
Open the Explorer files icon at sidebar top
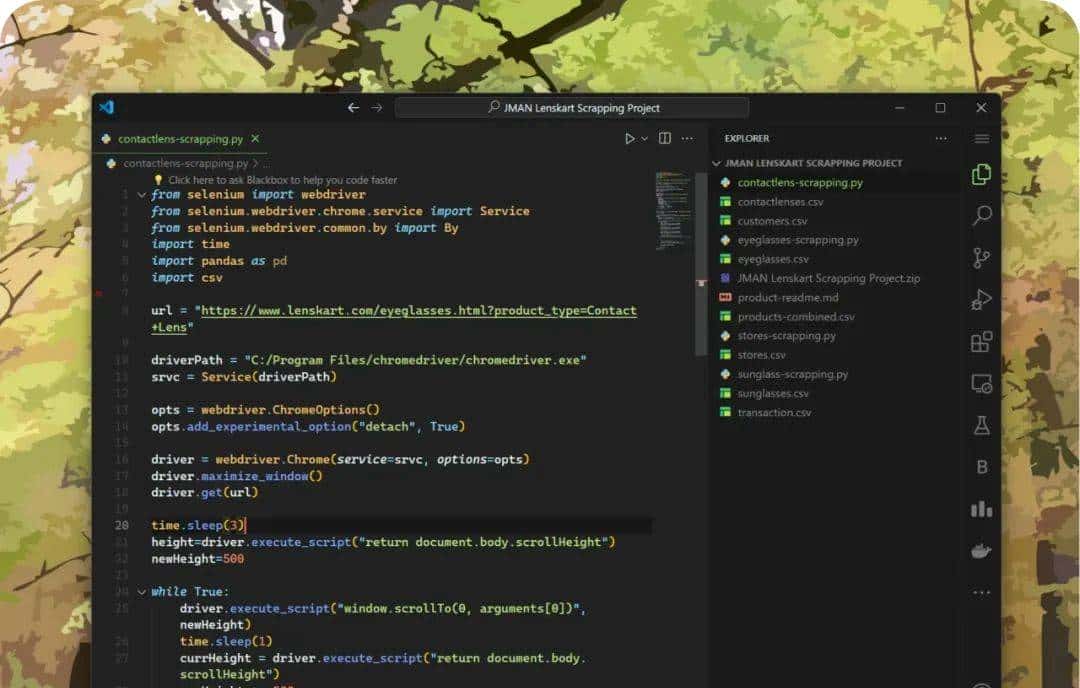point(981,173)
